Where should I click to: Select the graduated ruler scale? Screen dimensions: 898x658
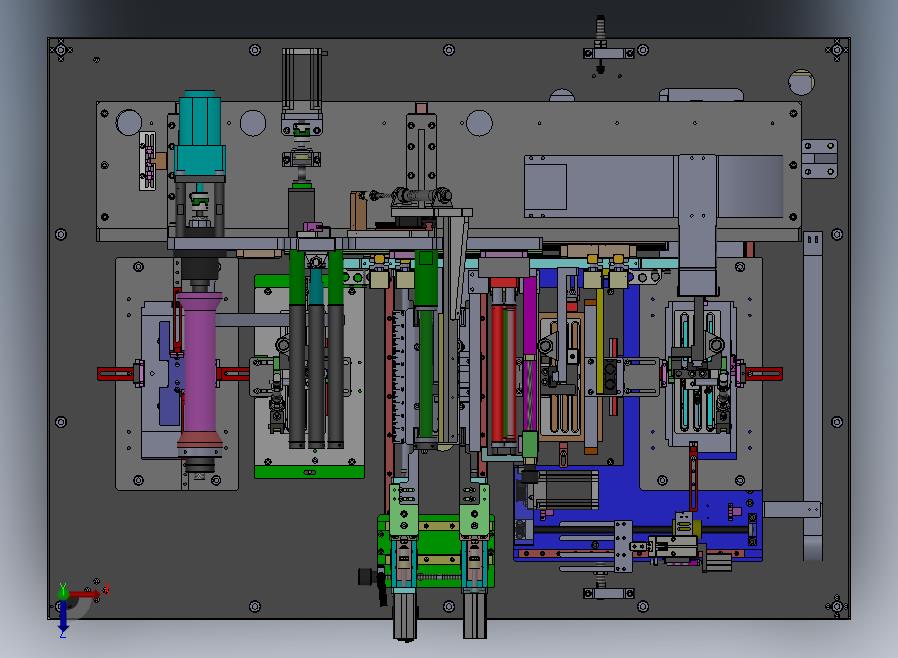(x=399, y=377)
